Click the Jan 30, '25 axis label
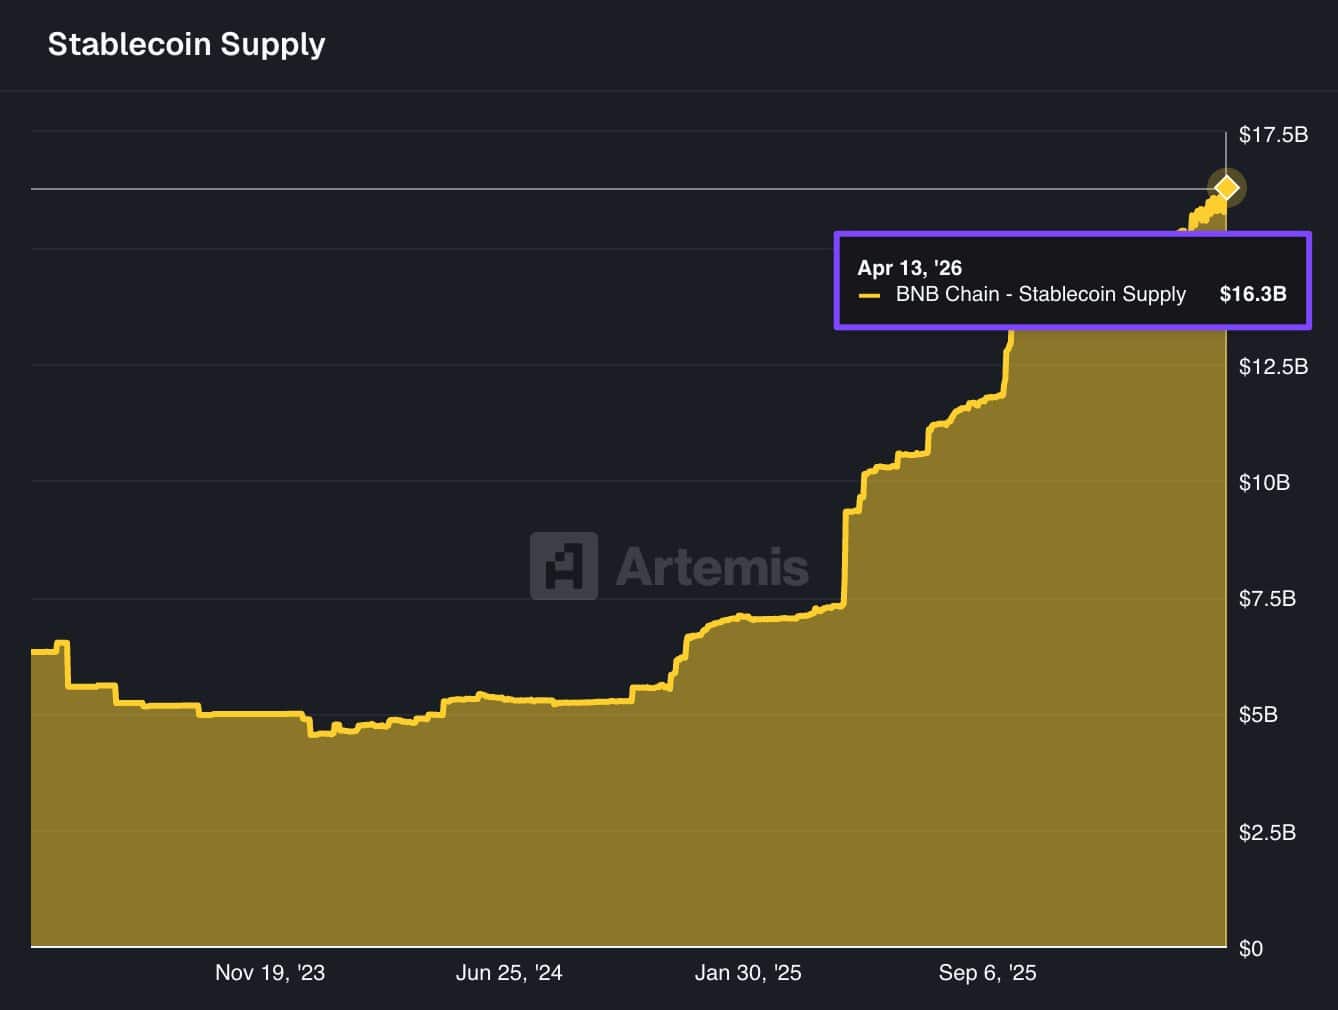1338x1010 pixels. point(748,972)
